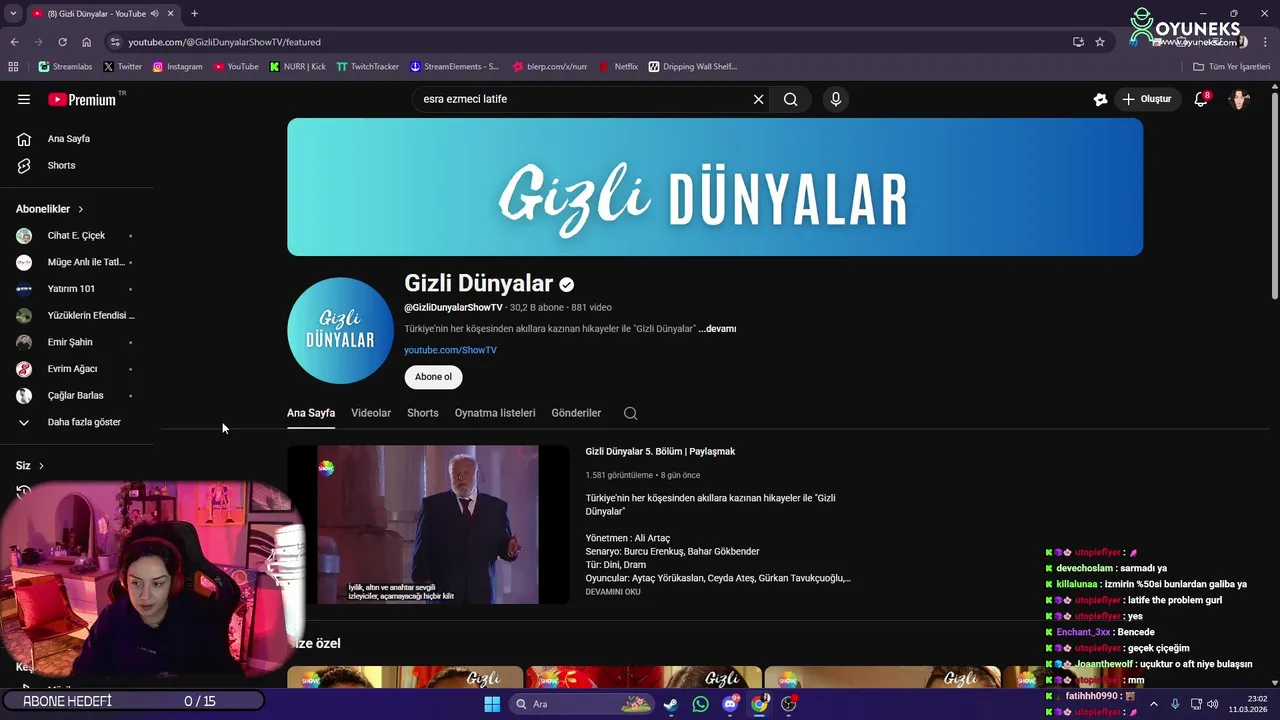The width and height of the screenshot is (1280, 720).
Task: Switch to the Videolar tab
Action: click(x=371, y=413)
